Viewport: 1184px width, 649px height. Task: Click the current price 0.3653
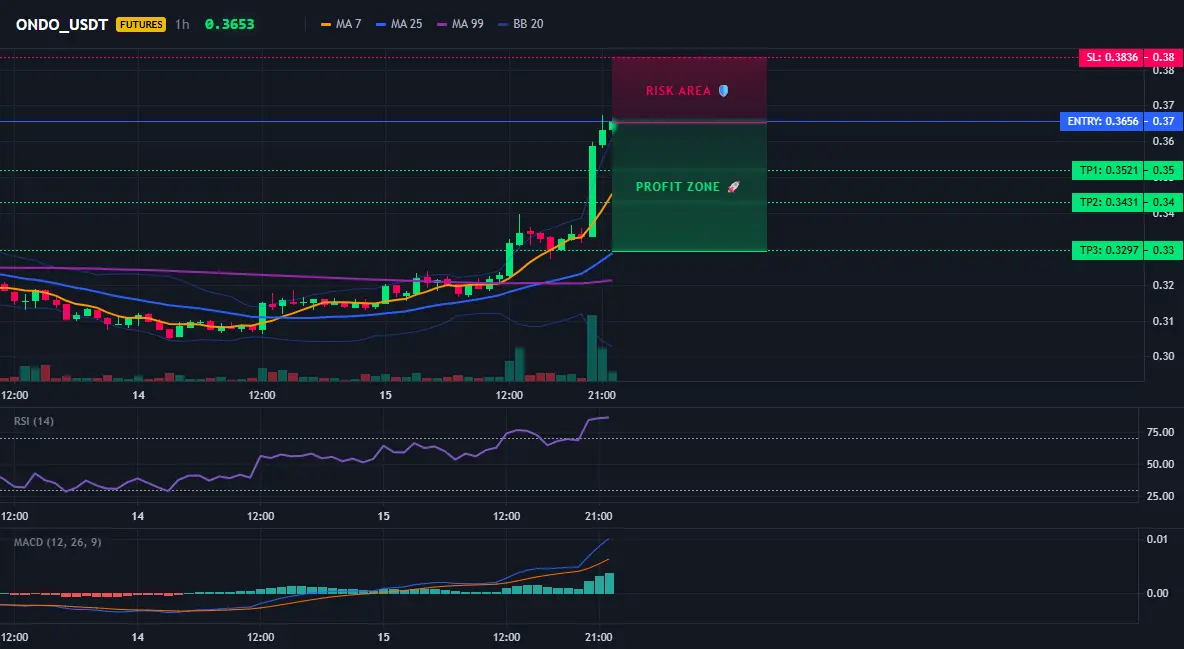230,24
